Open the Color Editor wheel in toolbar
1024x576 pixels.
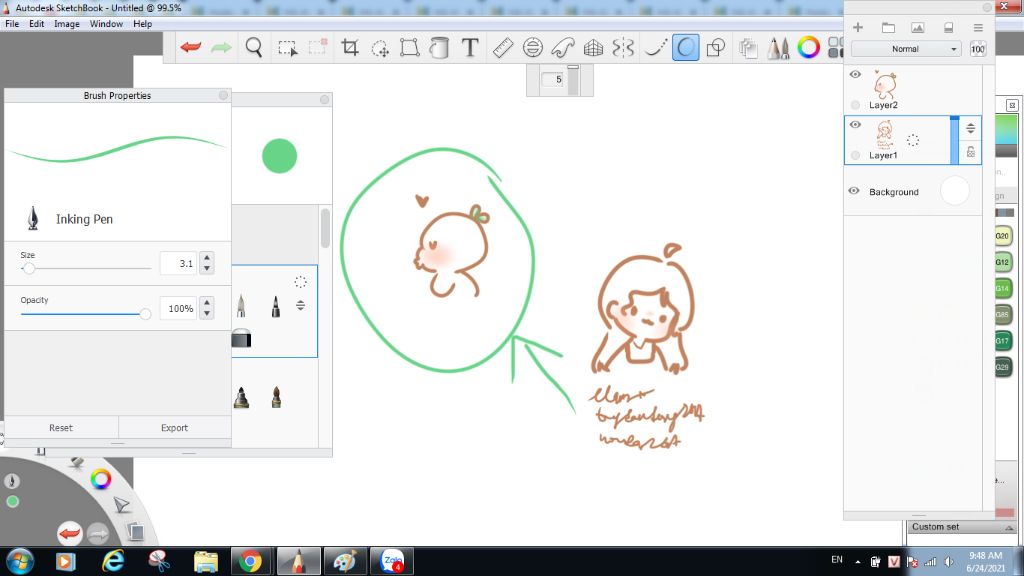tap(808, 48)
